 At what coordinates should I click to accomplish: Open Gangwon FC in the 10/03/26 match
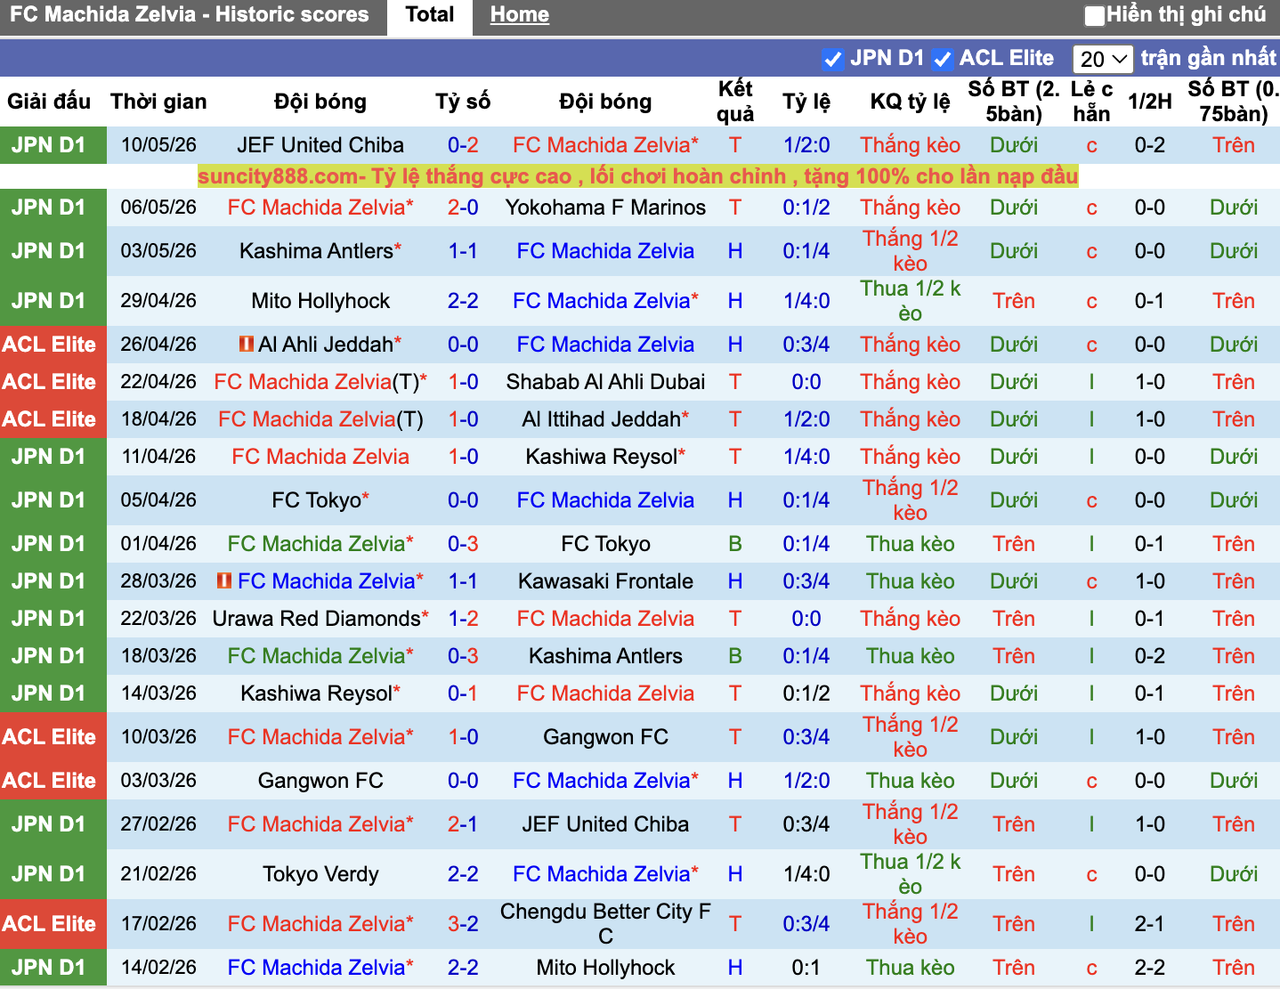pos(605,737)
